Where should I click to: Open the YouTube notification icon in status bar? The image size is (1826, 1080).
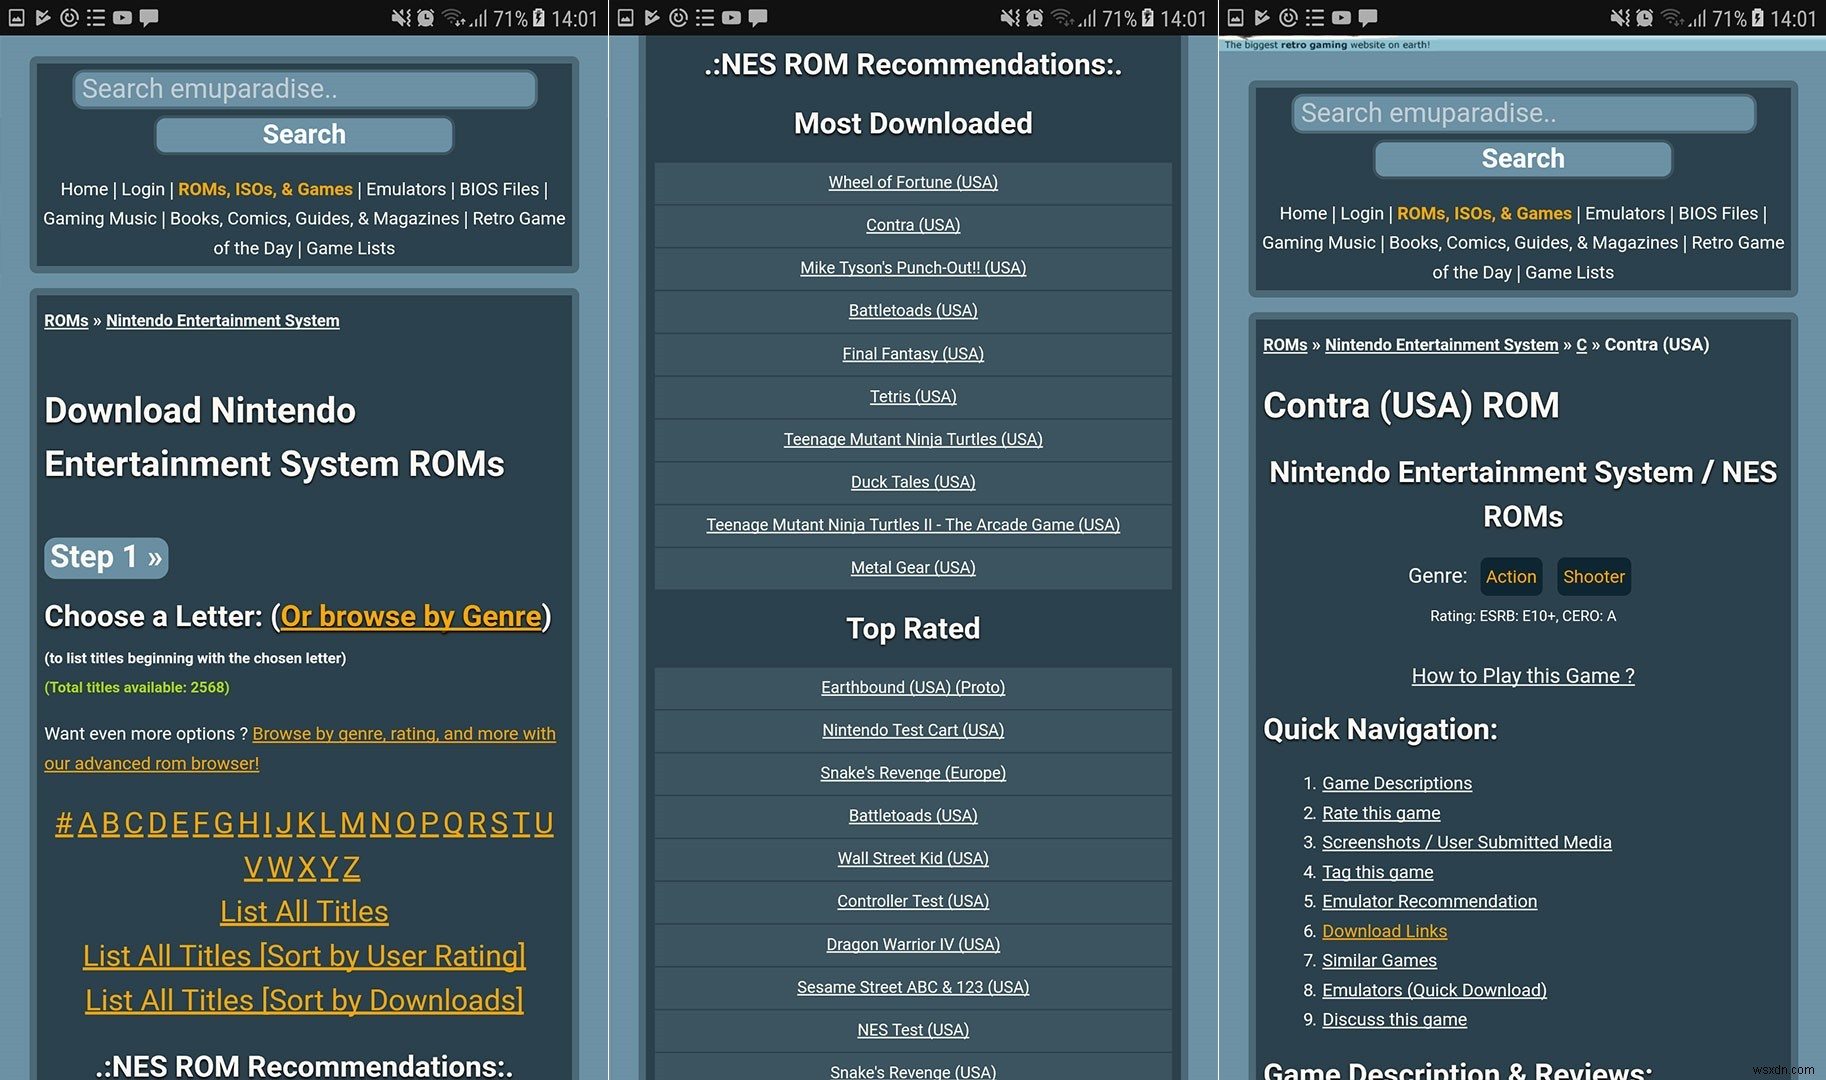122,17
